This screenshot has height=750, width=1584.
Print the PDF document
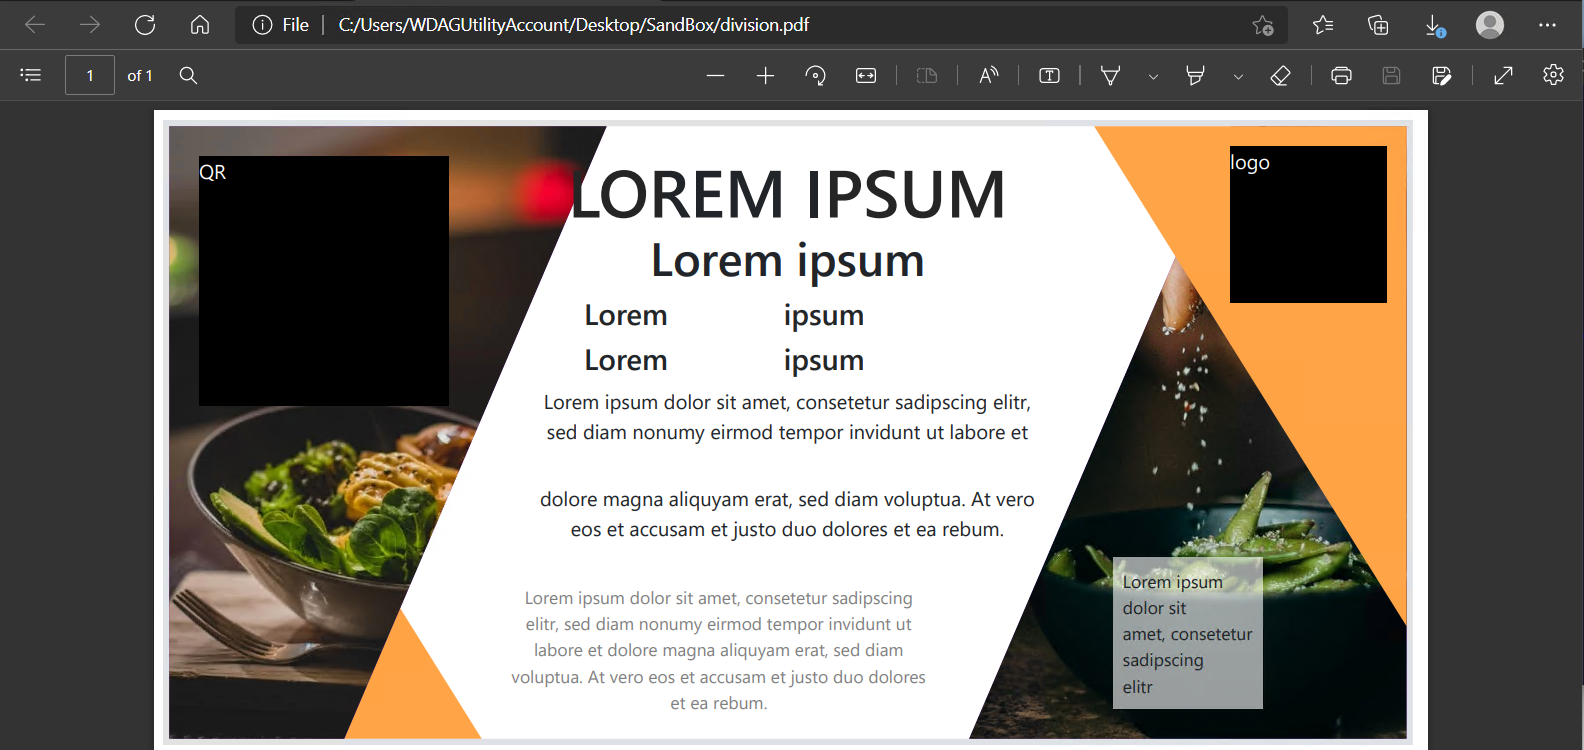point(1341,75)
